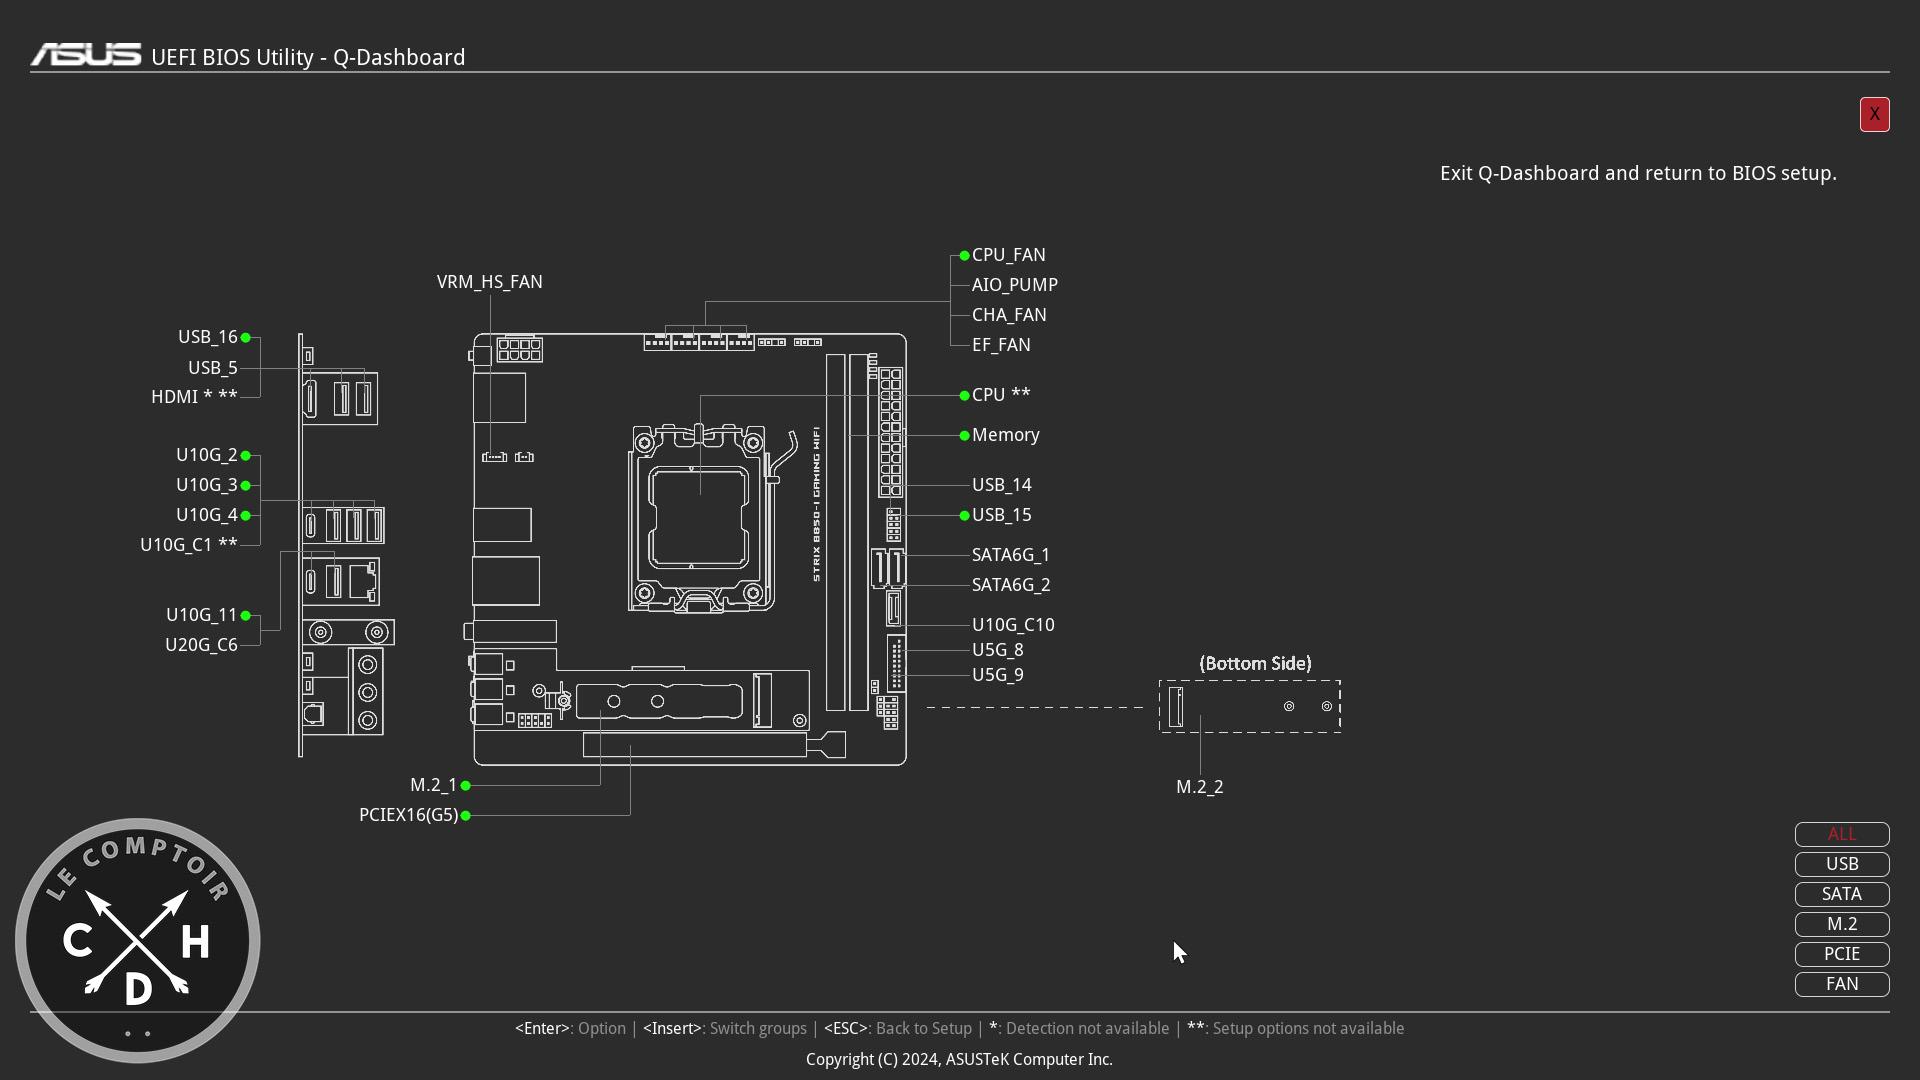The height and width of the screenshot is (1080, 1920).
Task: Click the ASUS logo in header
Action: click(x=86, y=55)
